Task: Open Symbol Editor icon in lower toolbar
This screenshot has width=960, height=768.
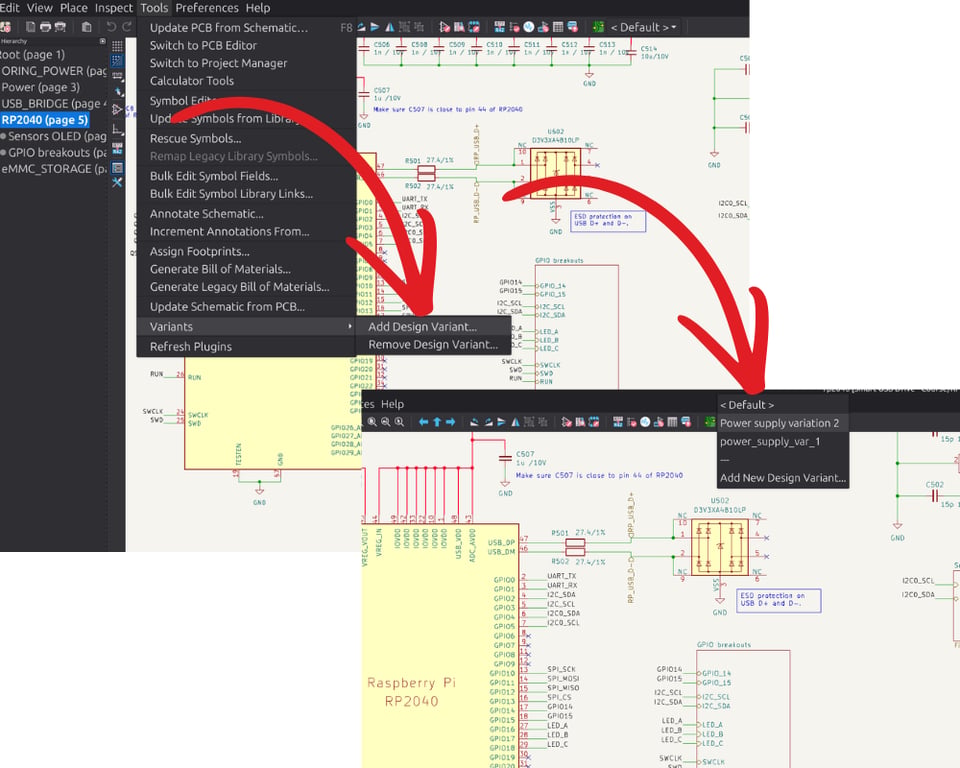Action: coord(566,422)
